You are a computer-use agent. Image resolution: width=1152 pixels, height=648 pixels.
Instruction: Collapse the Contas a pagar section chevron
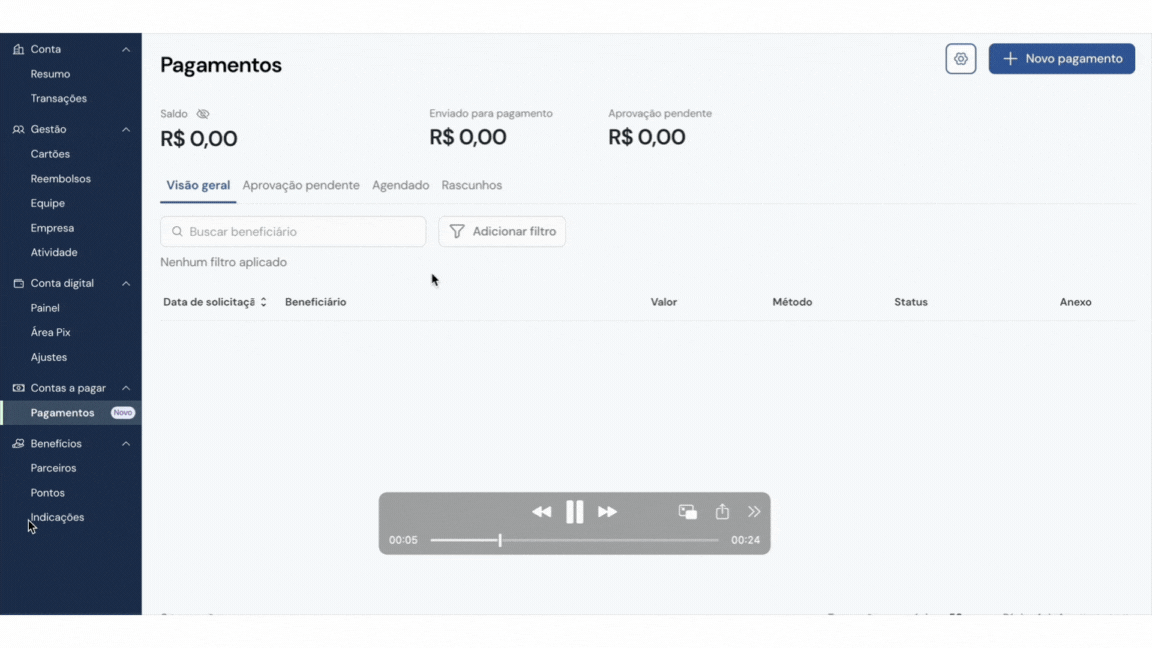126,388
